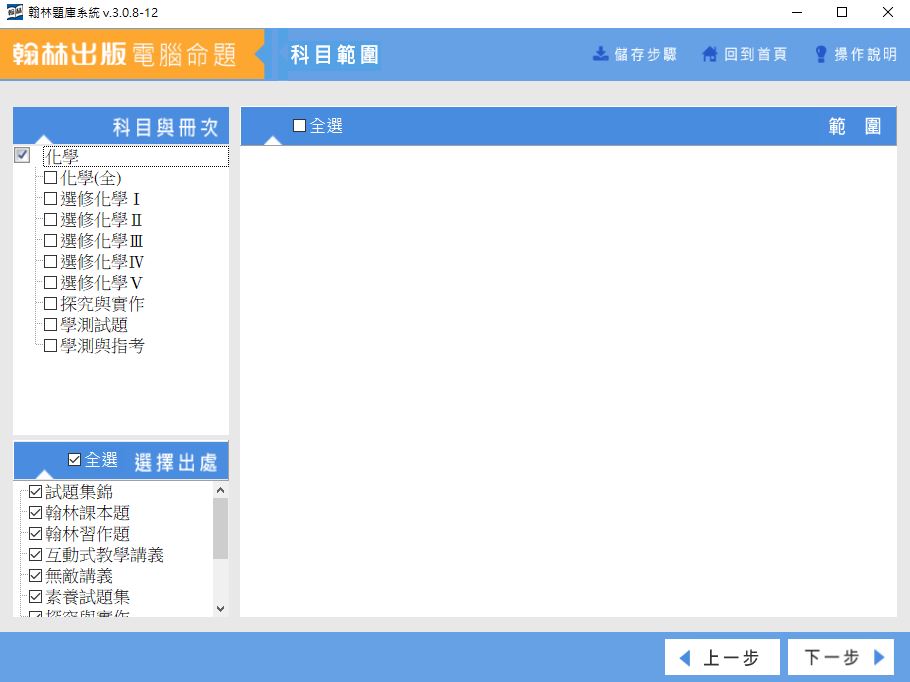Click the 無敵講義 label text
910x682 pixels.
tap(79, 576)
